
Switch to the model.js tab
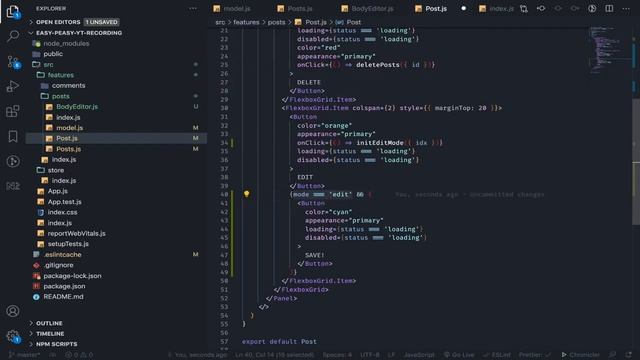[237, 9]
